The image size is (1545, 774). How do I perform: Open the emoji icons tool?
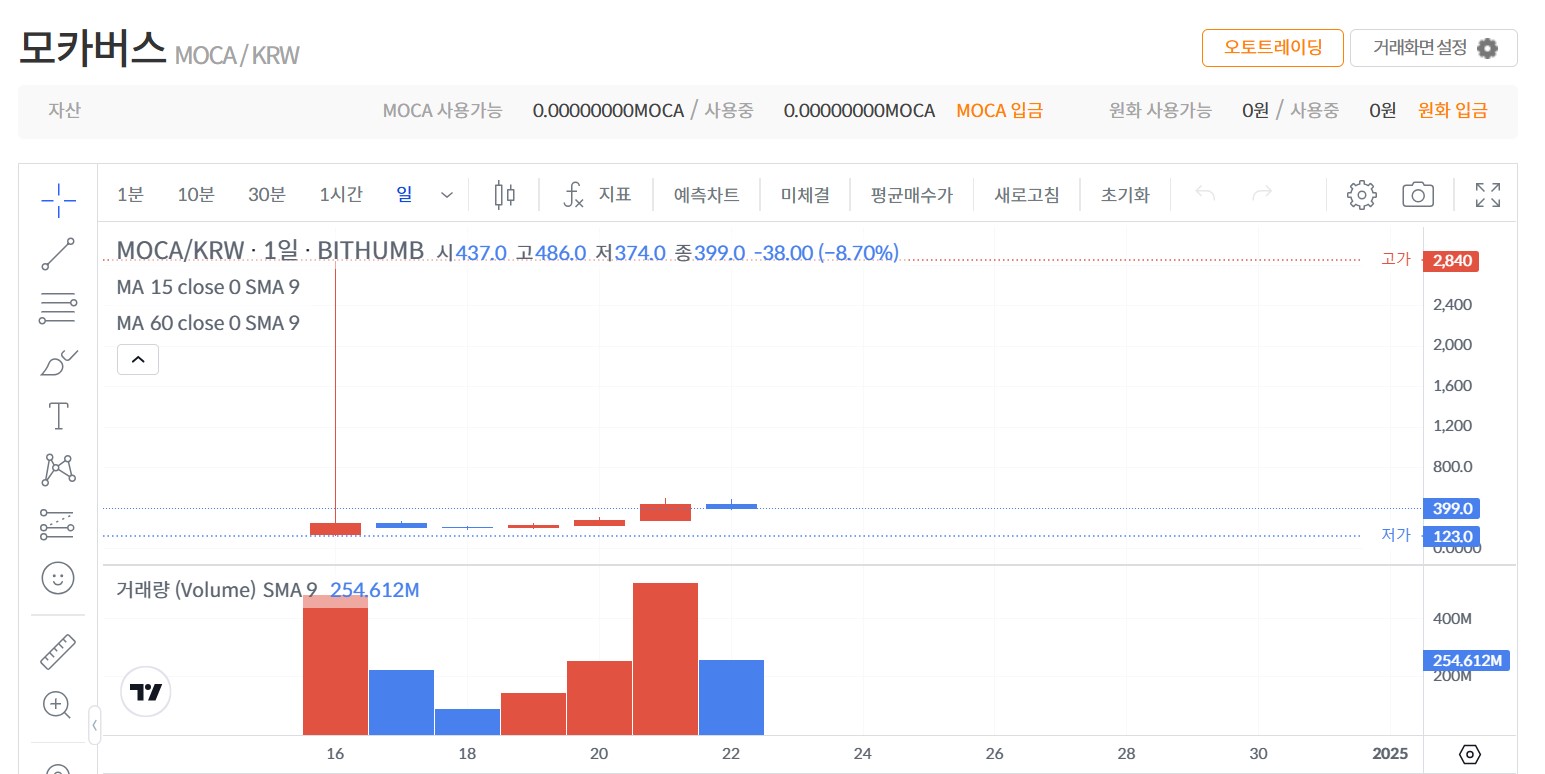coord(58,577)
